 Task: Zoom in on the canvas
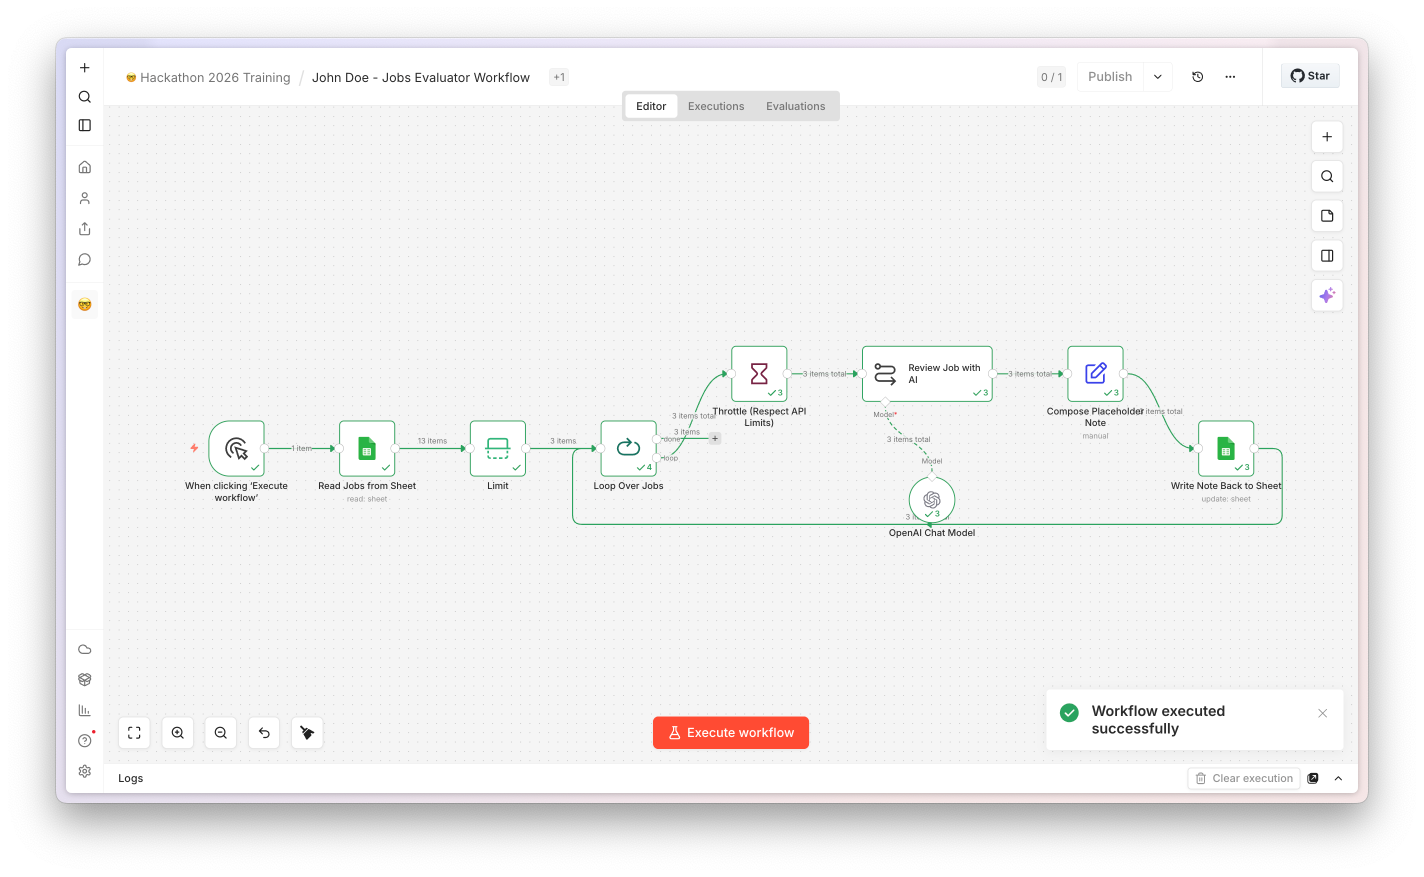(x=177, y=733)
